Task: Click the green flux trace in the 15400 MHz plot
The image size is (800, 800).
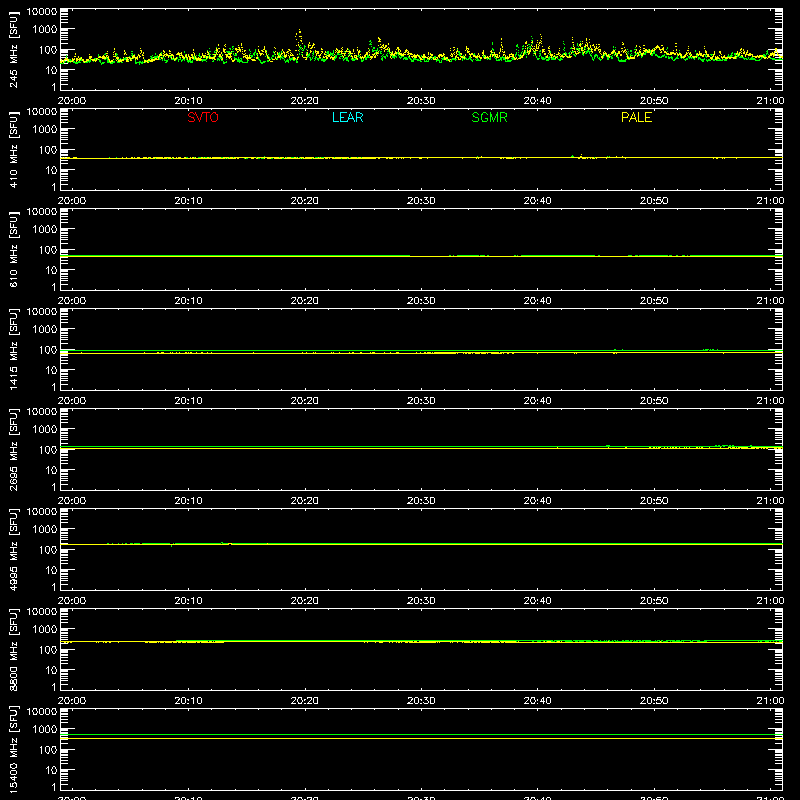Action: 421,735
